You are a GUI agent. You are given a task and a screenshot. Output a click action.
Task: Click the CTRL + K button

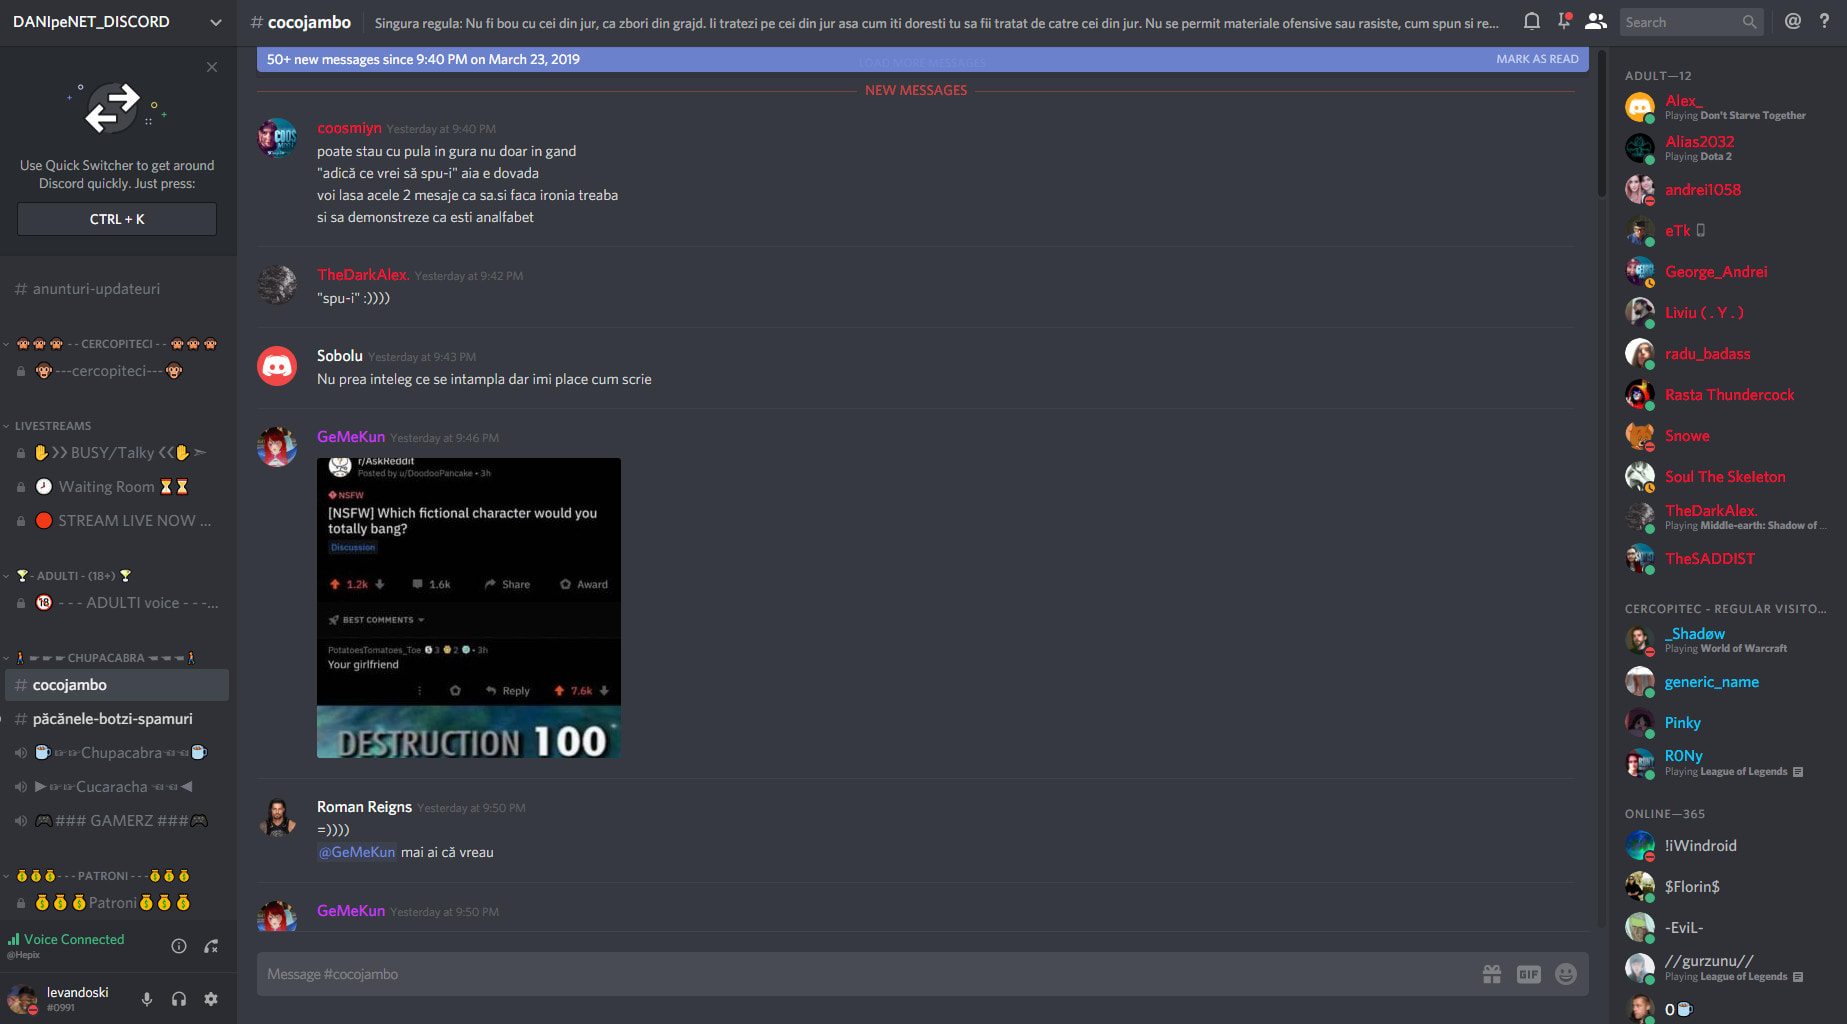point(117,219)
